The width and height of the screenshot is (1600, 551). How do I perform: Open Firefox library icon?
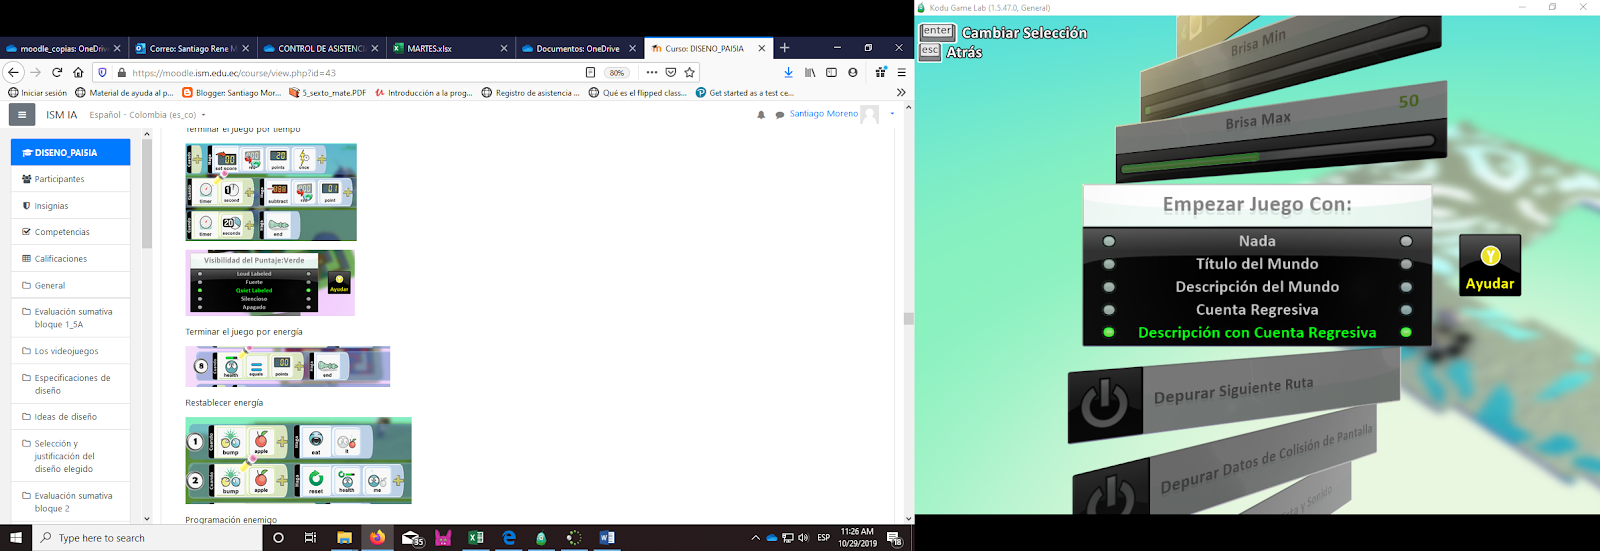pyautogui.click(x=810, y=72)
